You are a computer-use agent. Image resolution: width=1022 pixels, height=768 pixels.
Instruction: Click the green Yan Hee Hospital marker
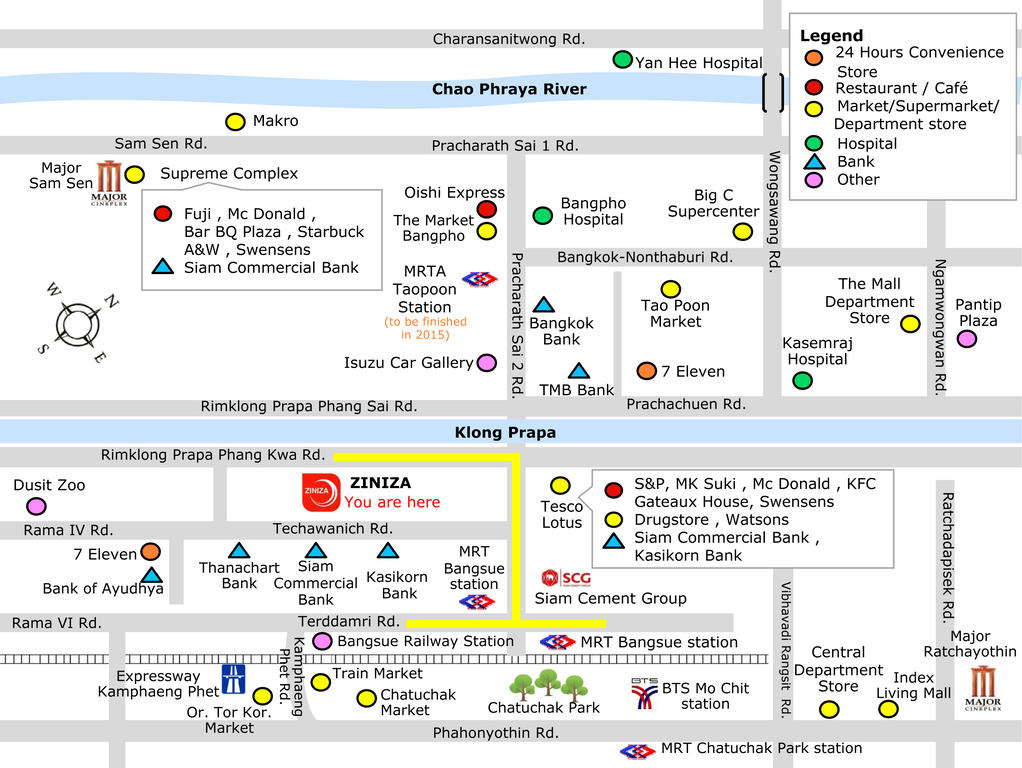[x=622, y=60]
